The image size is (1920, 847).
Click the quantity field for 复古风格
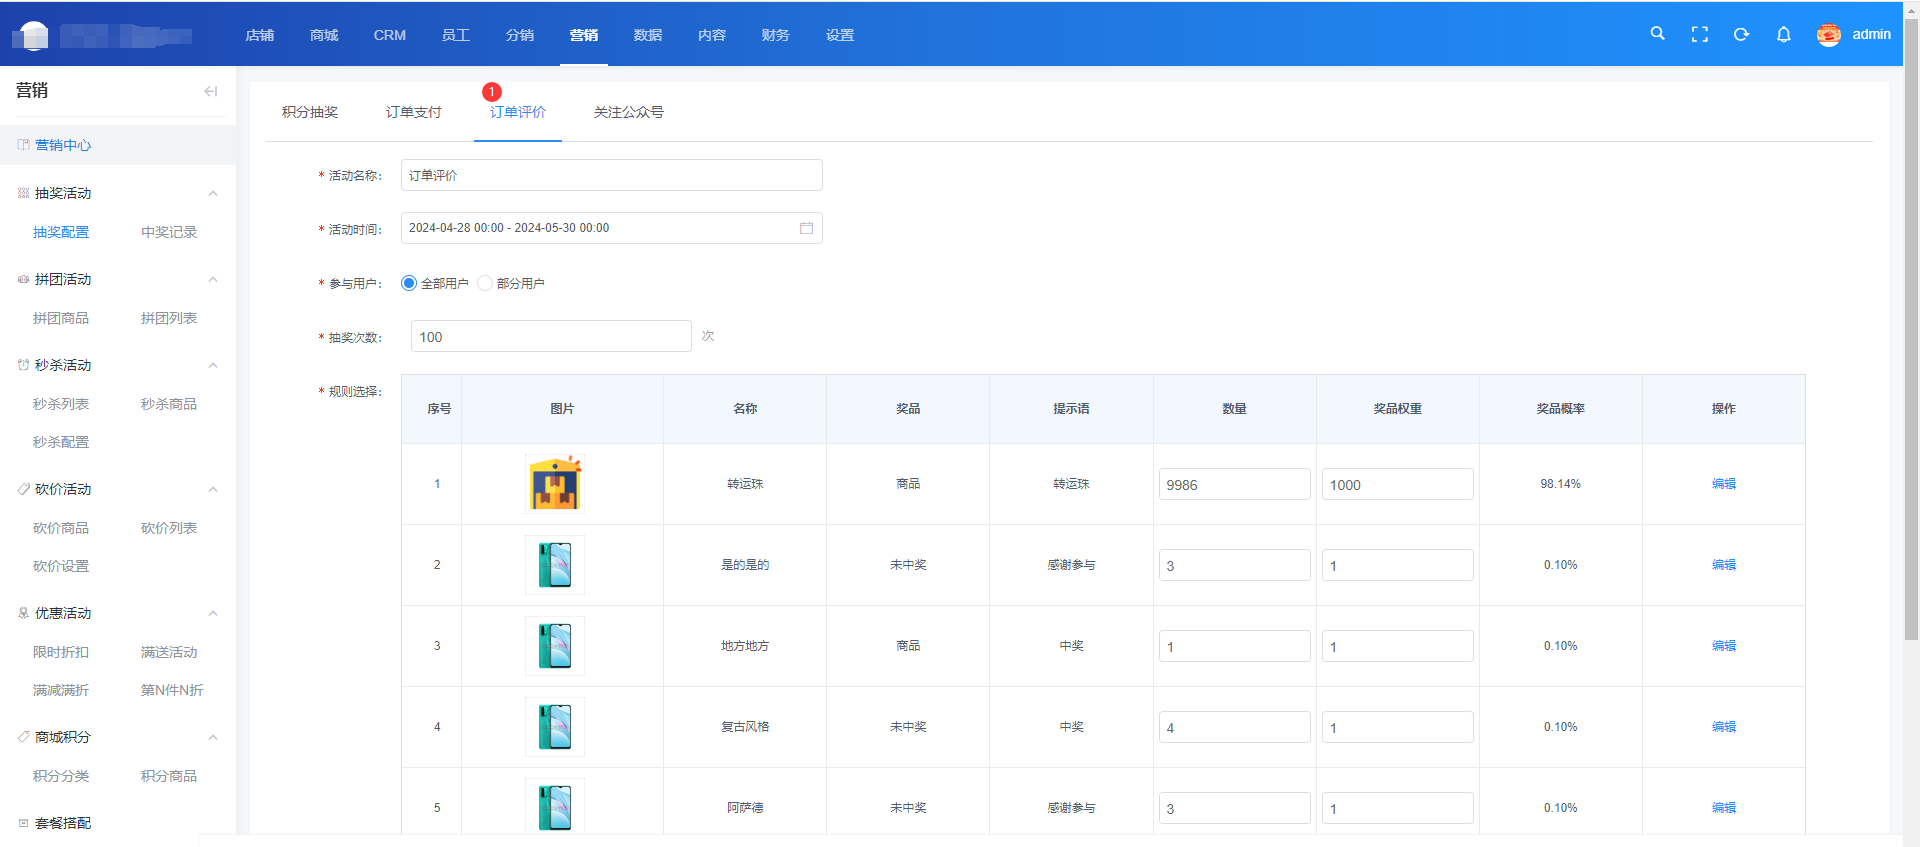click(x=1235, y=727)
